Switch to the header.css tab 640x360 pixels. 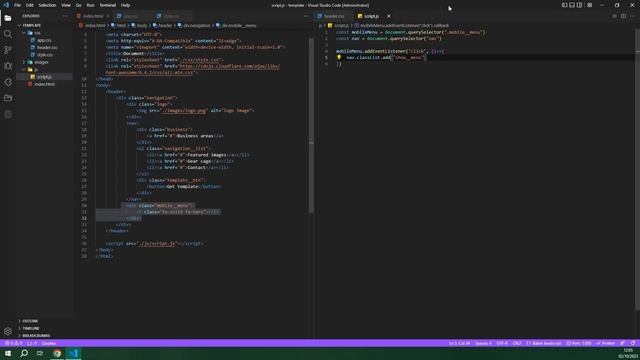coord(334,16)
